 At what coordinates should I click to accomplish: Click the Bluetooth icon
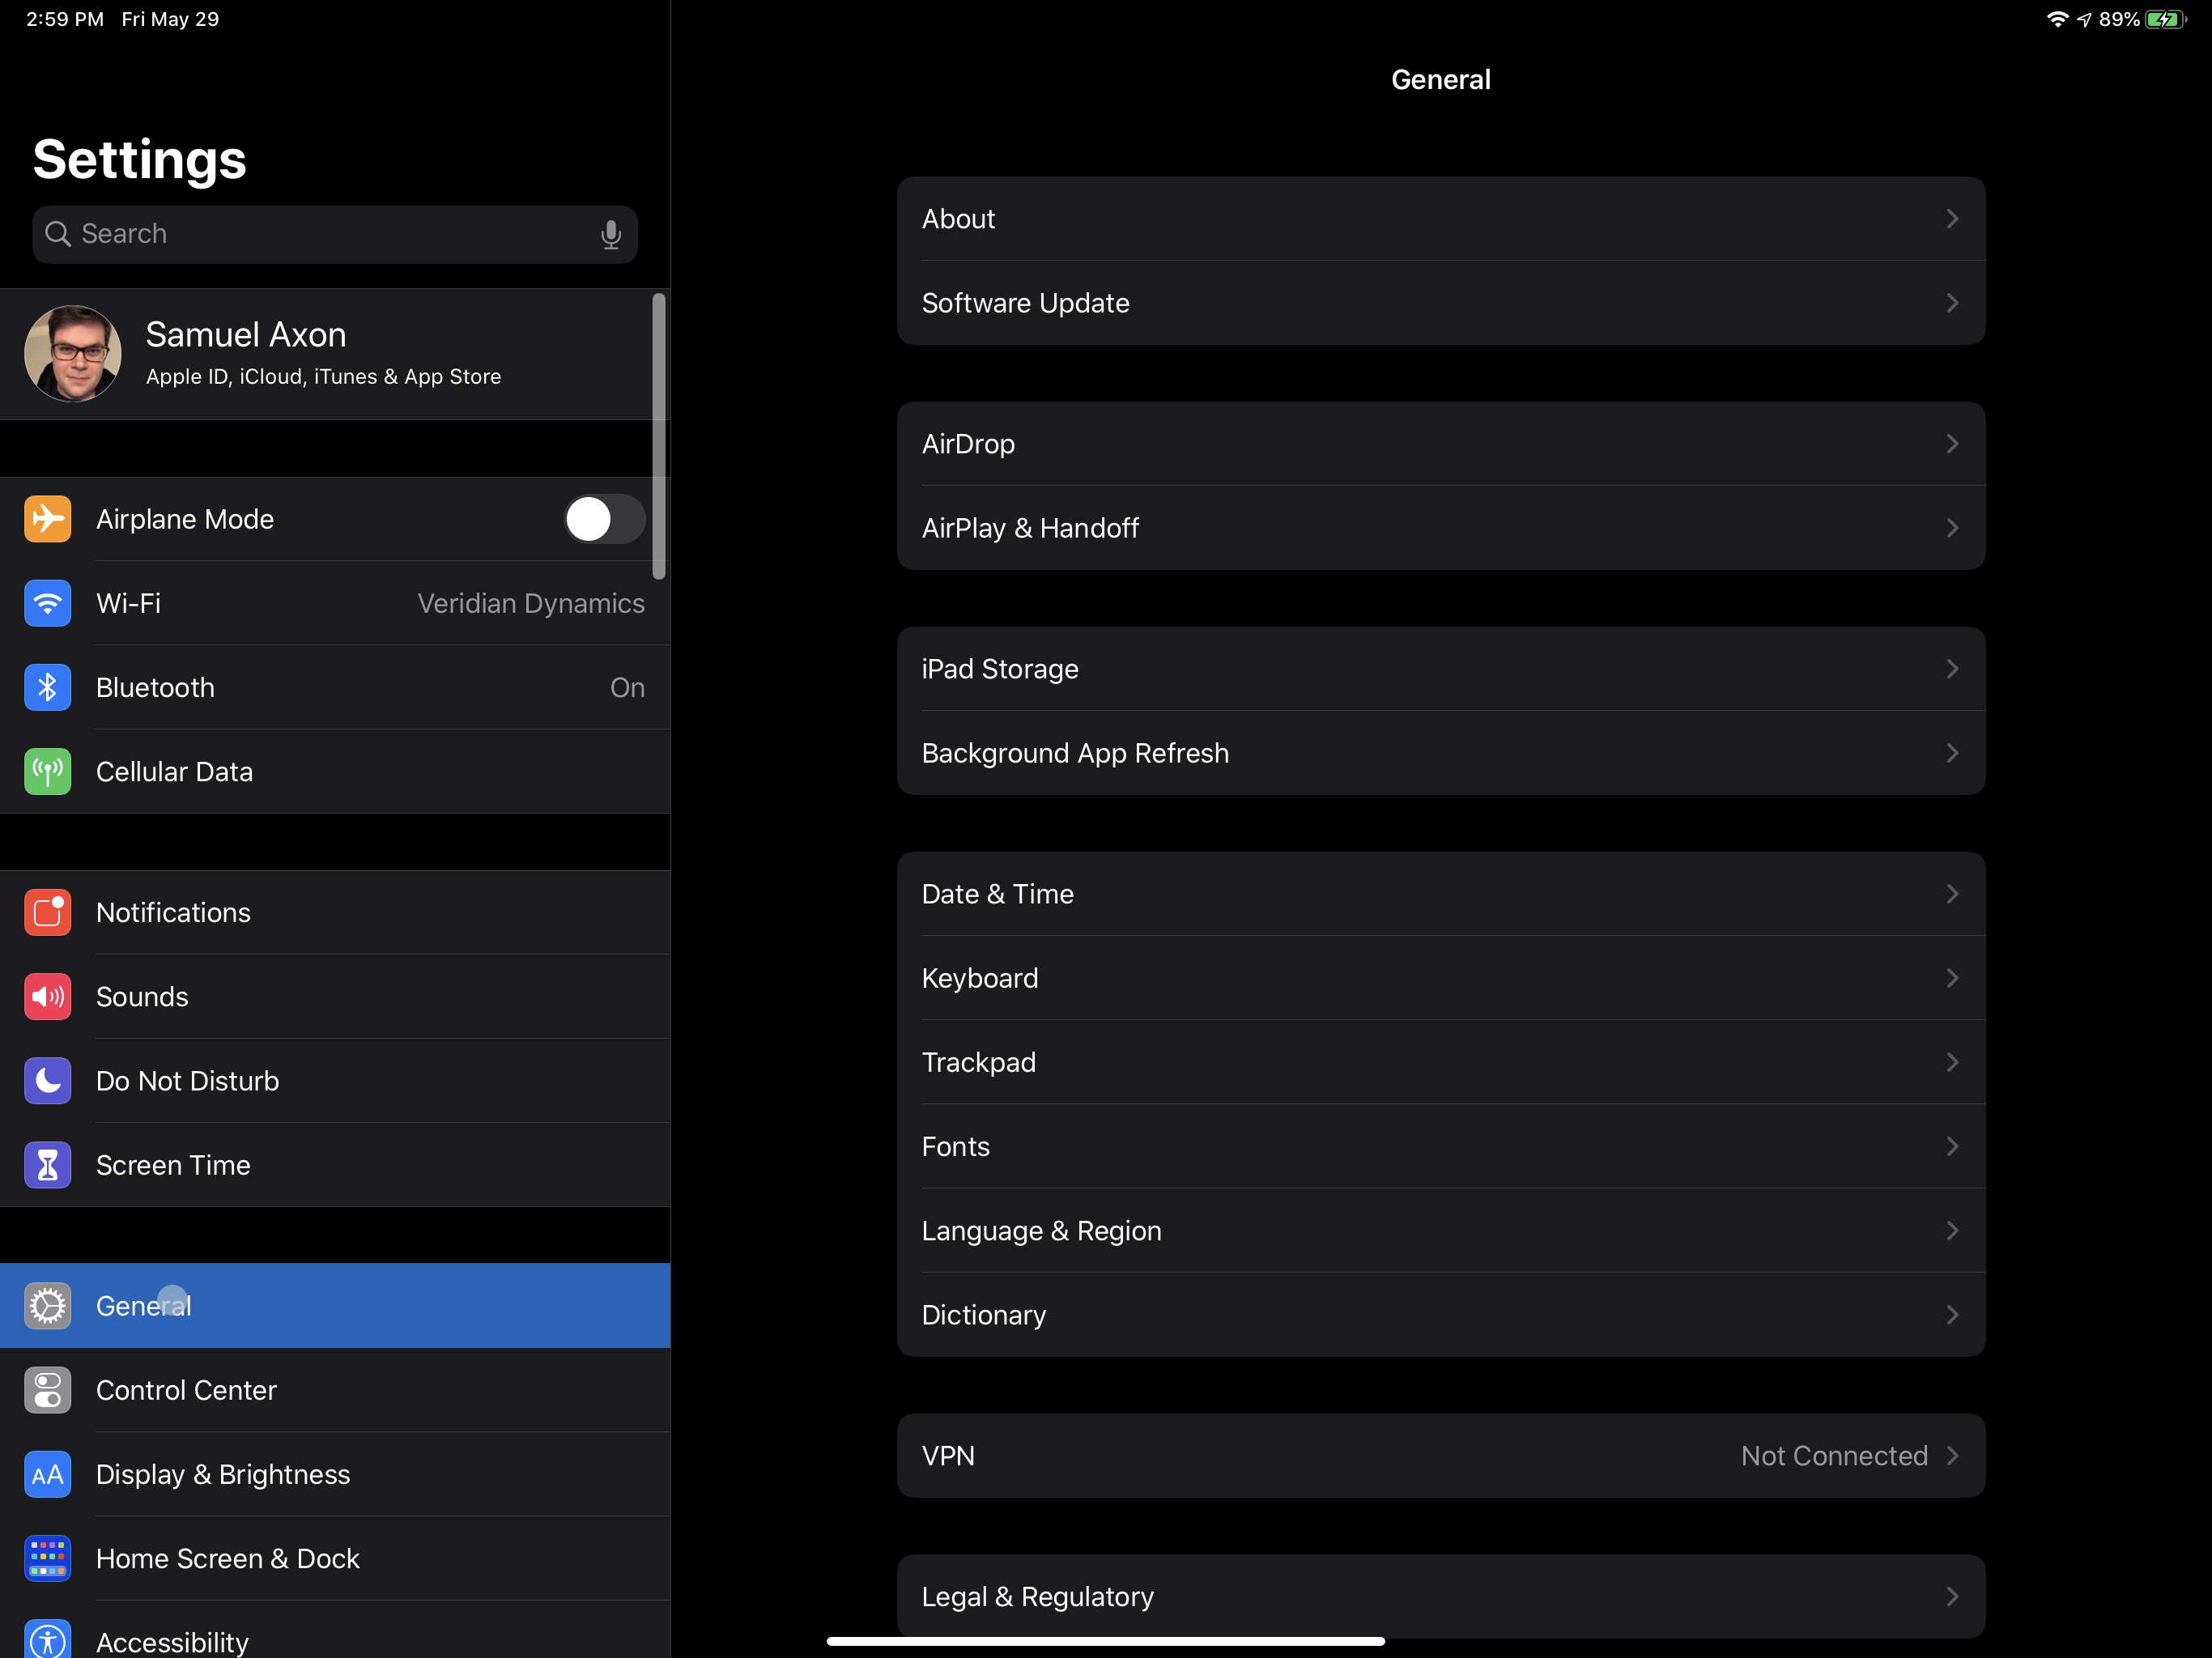pyautogui.click(x=47, y=687)
